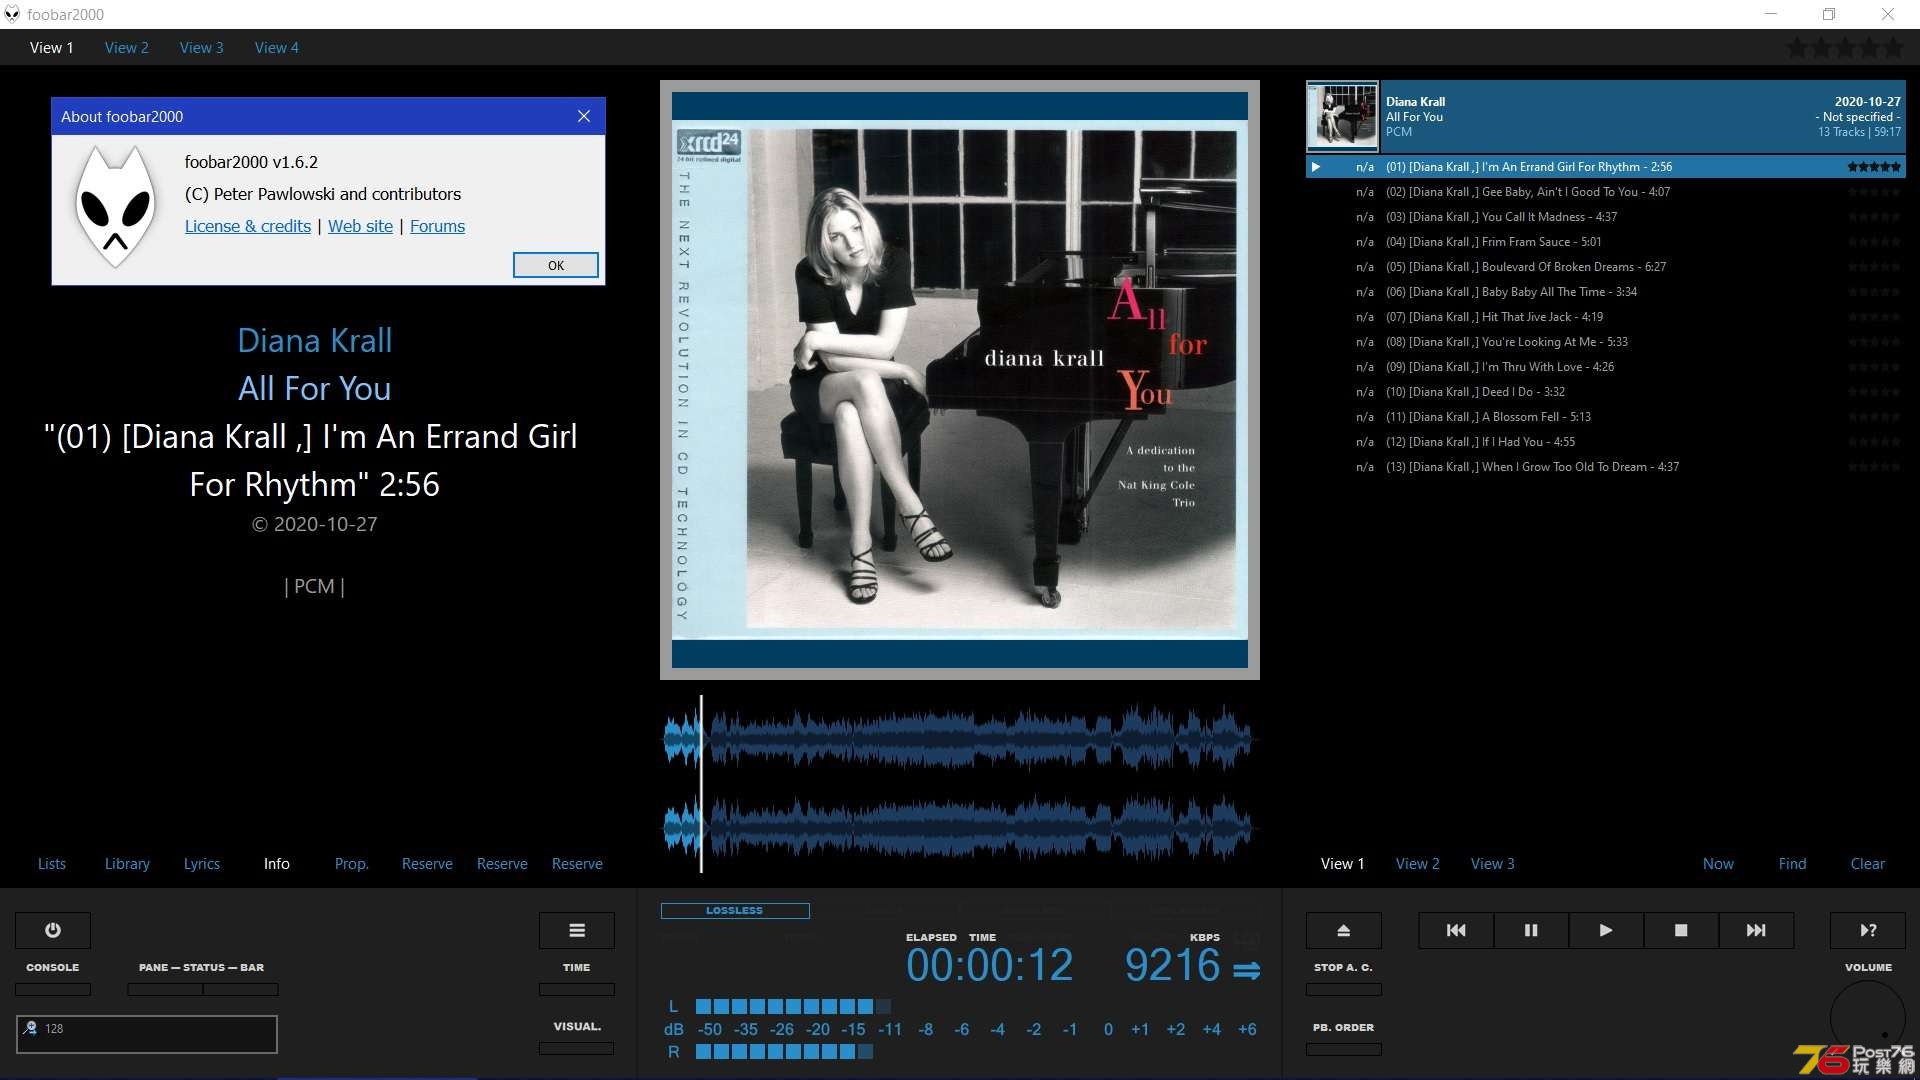Viewport: 1920px width, 1080px height.
Task: Toggle the PB. ORDER bar
Action: (1344, 1049)
